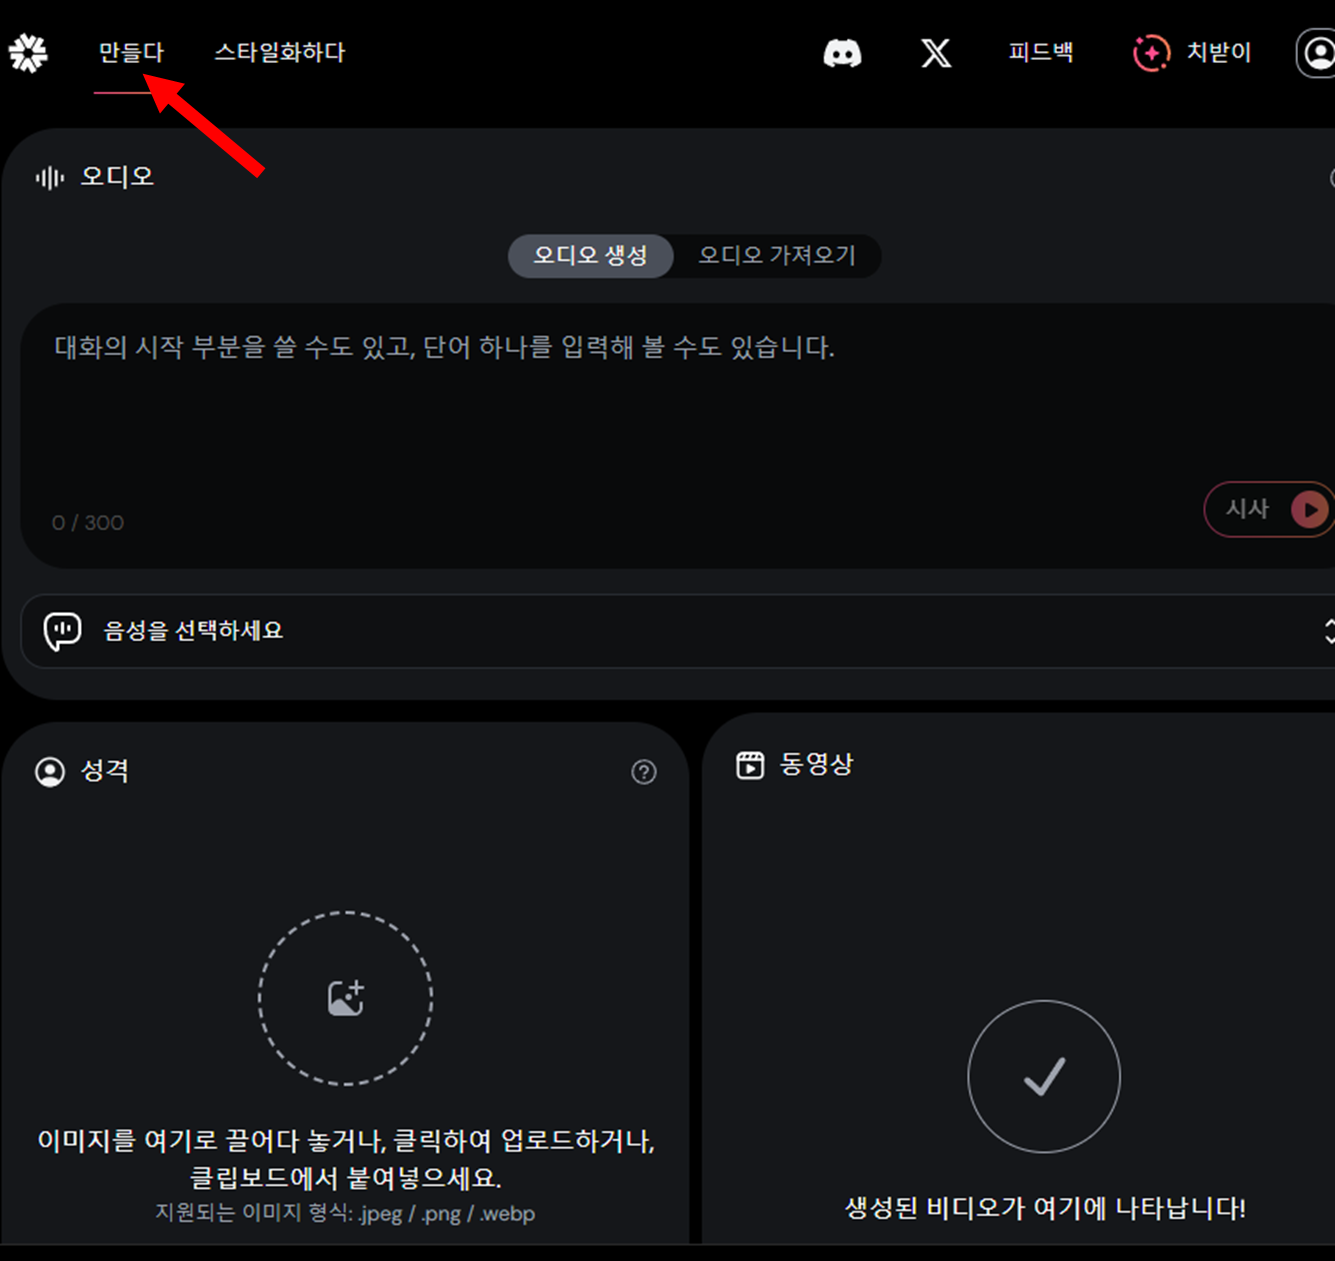The image size is (1335, 1261).
Task: Expand the voice selector chevron arrows
Action: pyautogui.click(x=1329, y=631)
